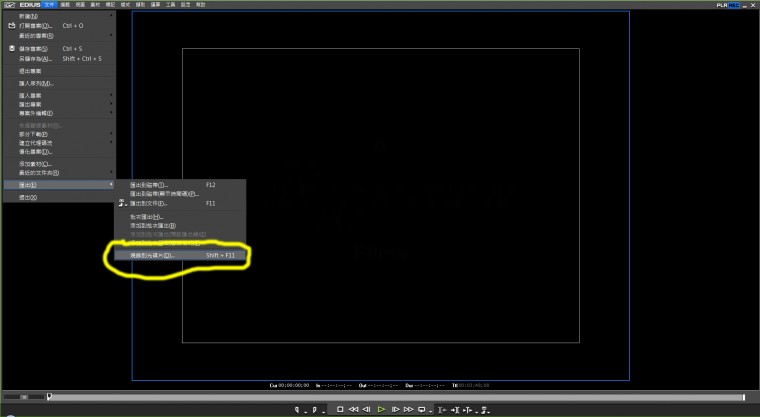Click the Rewind double-arrow button
This screenshot has width=760, height=417.
click(353, 410)
